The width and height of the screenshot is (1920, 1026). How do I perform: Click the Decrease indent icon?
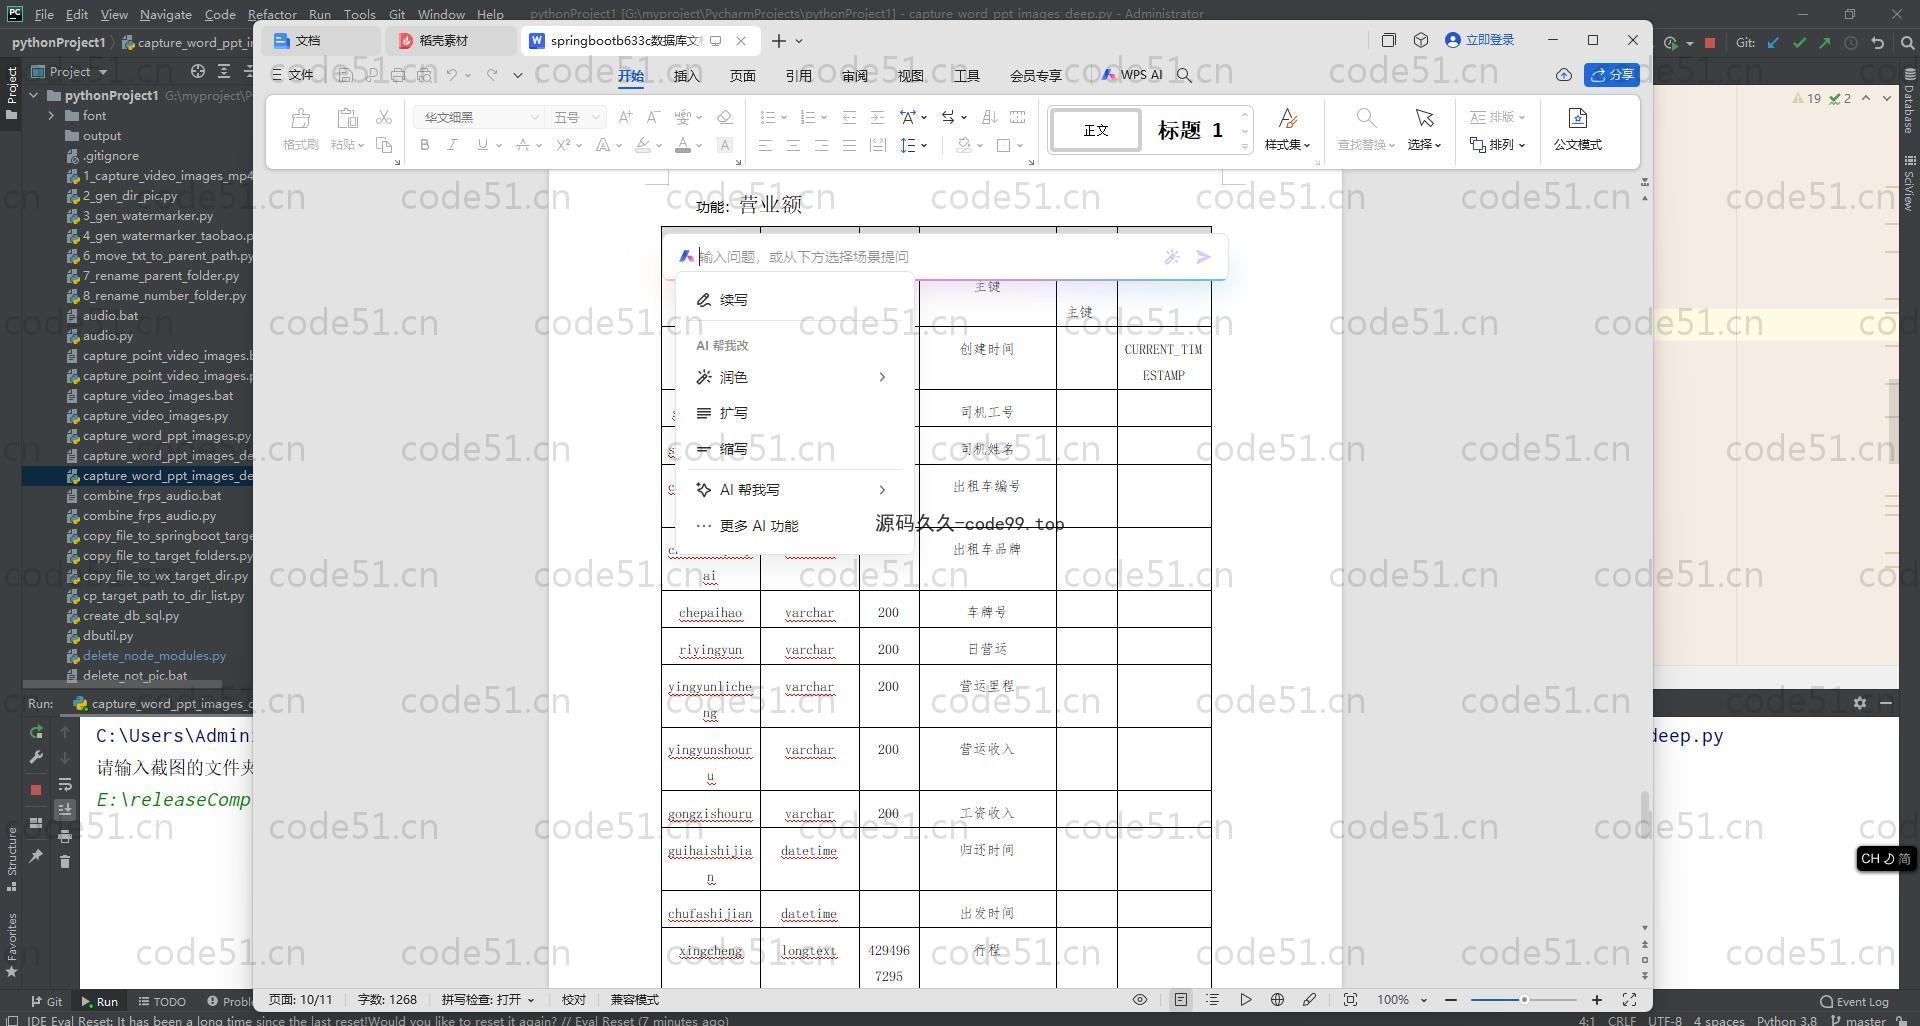click(849, 117)
